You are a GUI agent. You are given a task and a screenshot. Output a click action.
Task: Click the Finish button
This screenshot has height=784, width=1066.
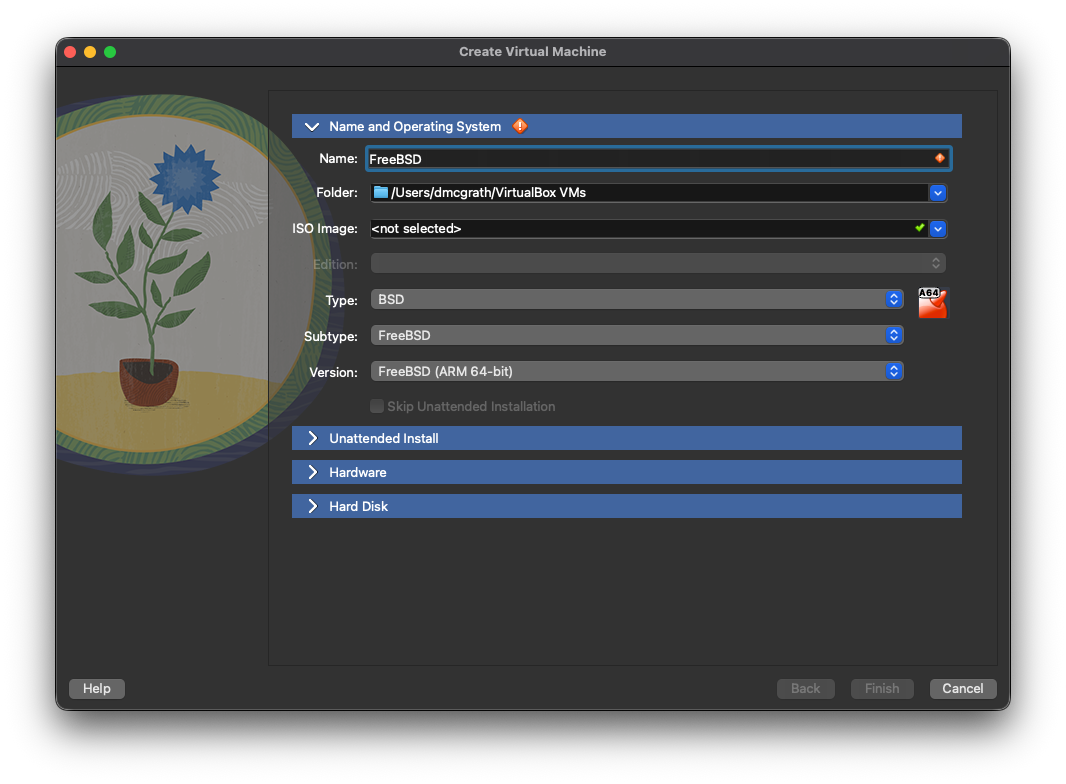[x=882, y=689]
